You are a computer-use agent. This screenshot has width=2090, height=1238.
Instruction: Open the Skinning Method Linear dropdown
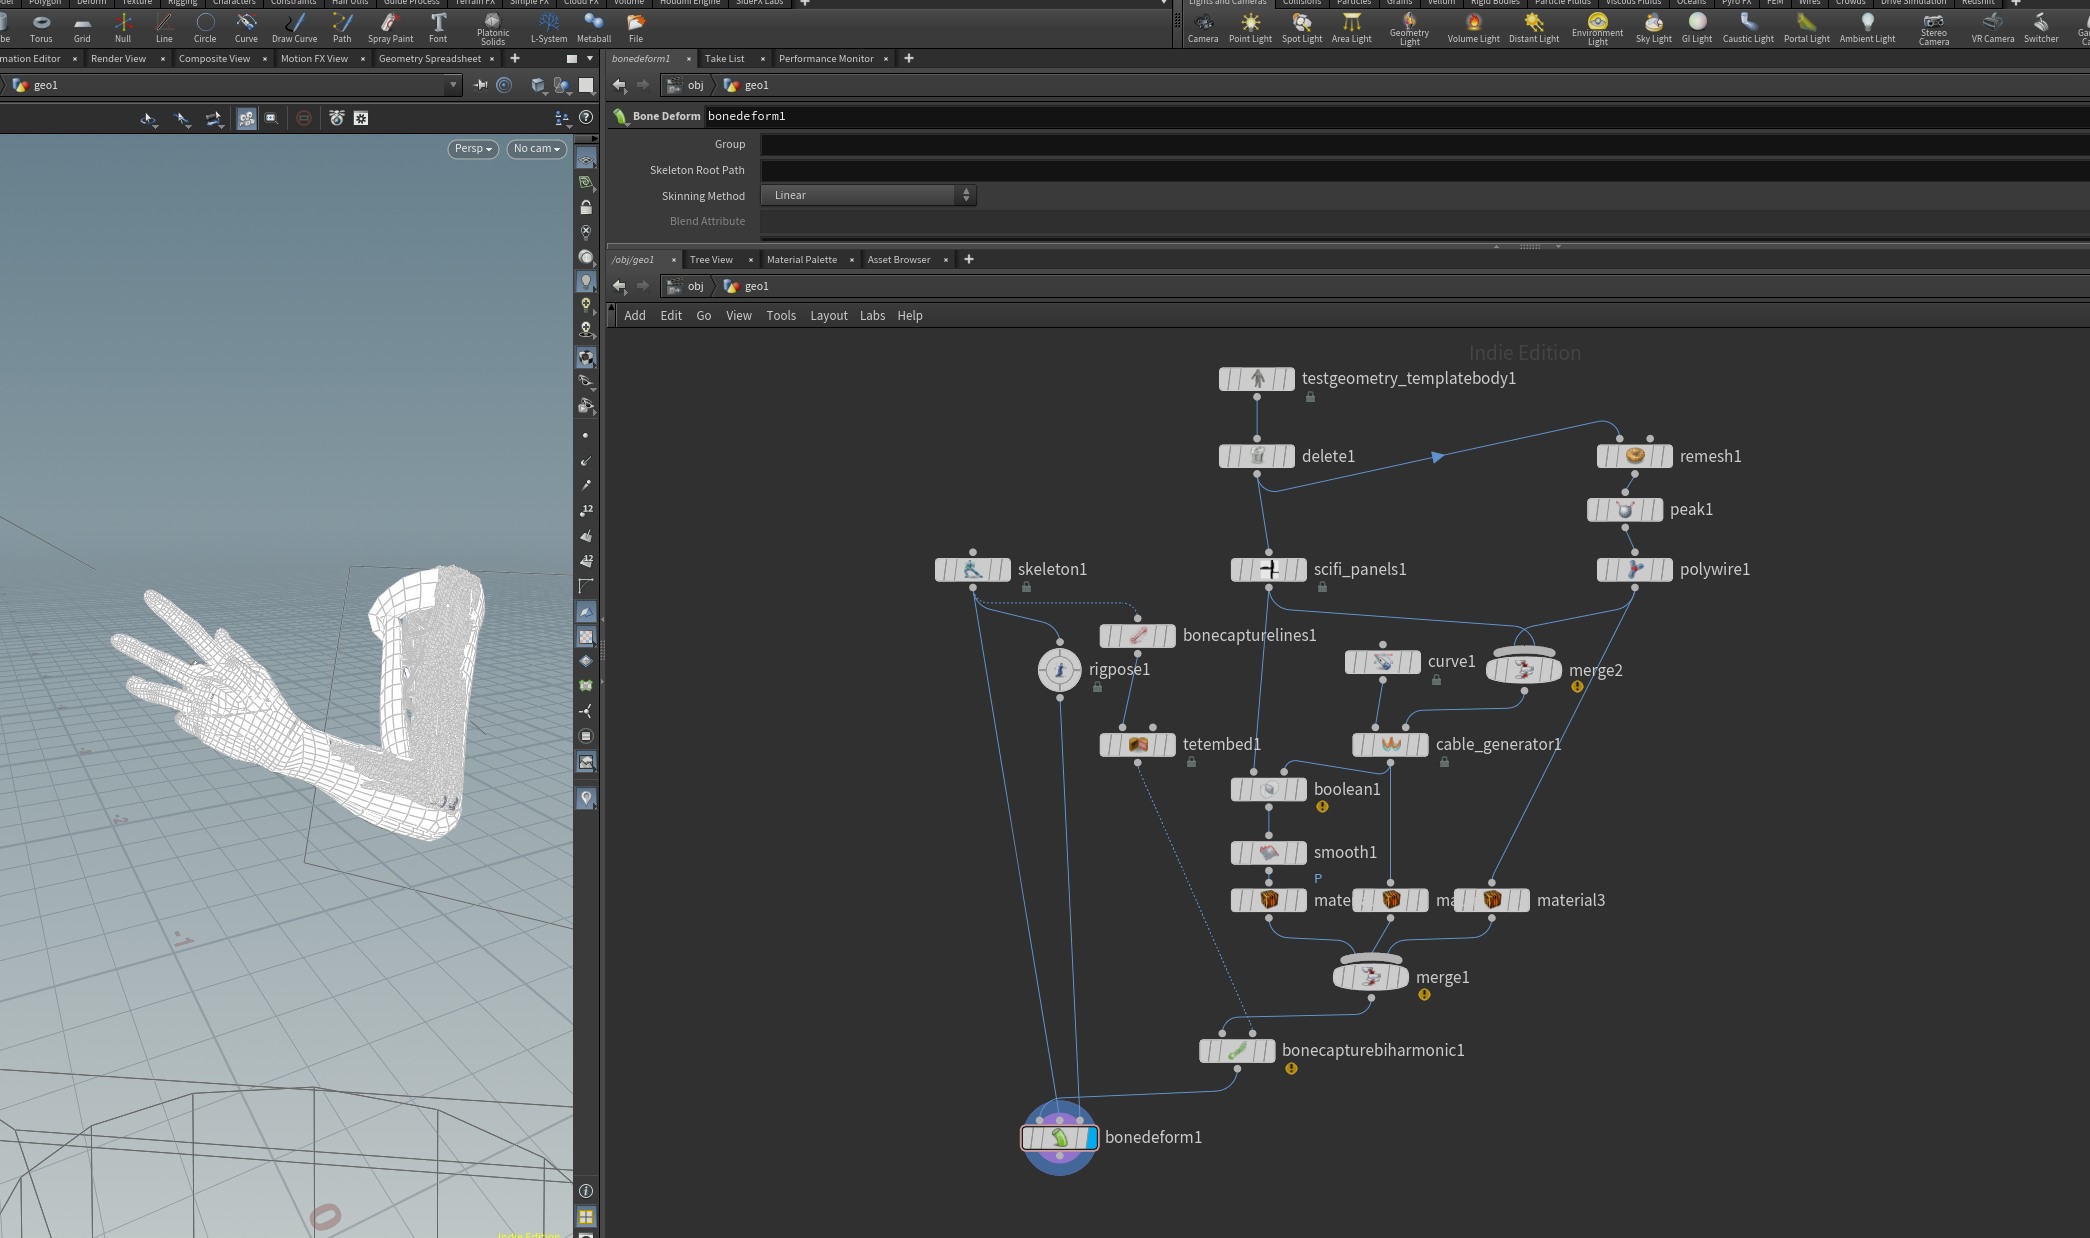point(868,195)
